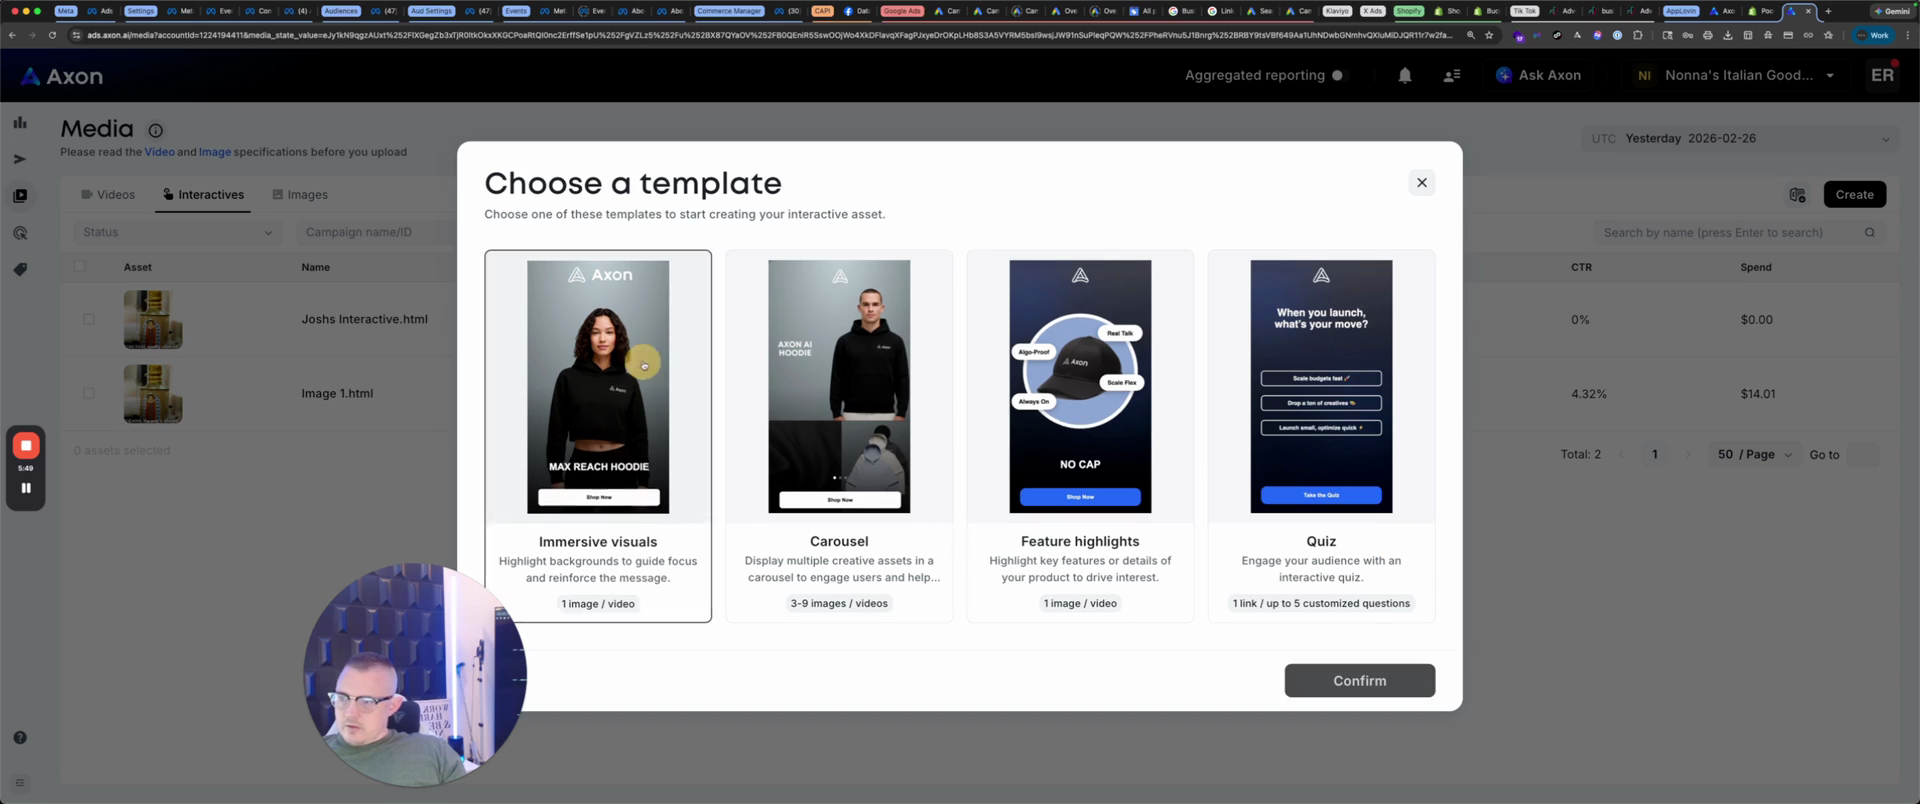The width and height of the screenshot is (1920, 804).
Task: Open the 50 / Page dropdown
Action: [x=1754, y=454]
